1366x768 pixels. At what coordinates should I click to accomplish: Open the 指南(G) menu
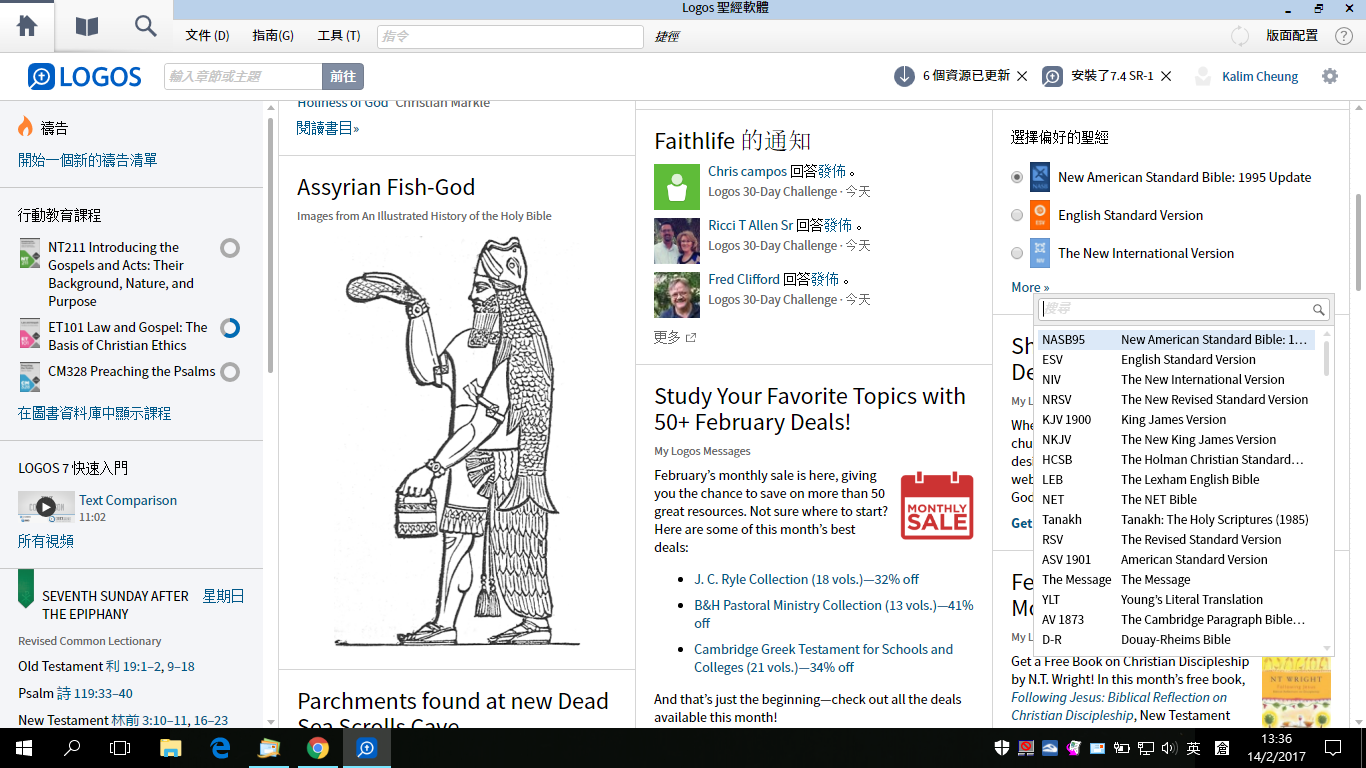(x=273, y=36)
